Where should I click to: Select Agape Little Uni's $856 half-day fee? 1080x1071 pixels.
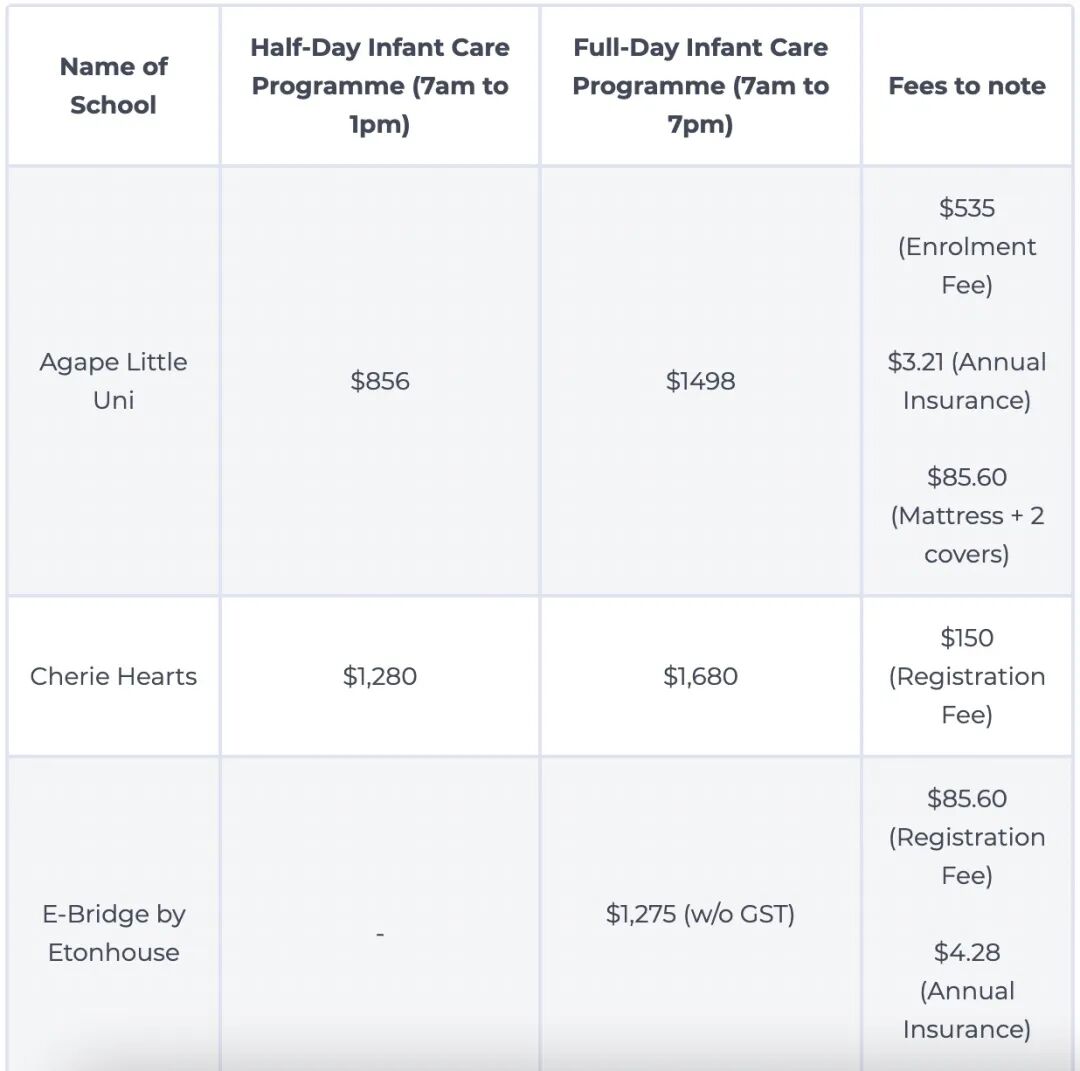coord(380,381)
